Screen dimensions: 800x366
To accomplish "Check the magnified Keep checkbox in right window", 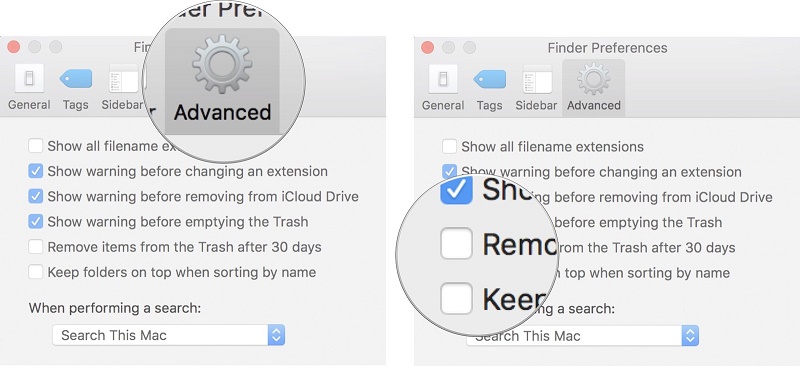I will pos(456,299).
